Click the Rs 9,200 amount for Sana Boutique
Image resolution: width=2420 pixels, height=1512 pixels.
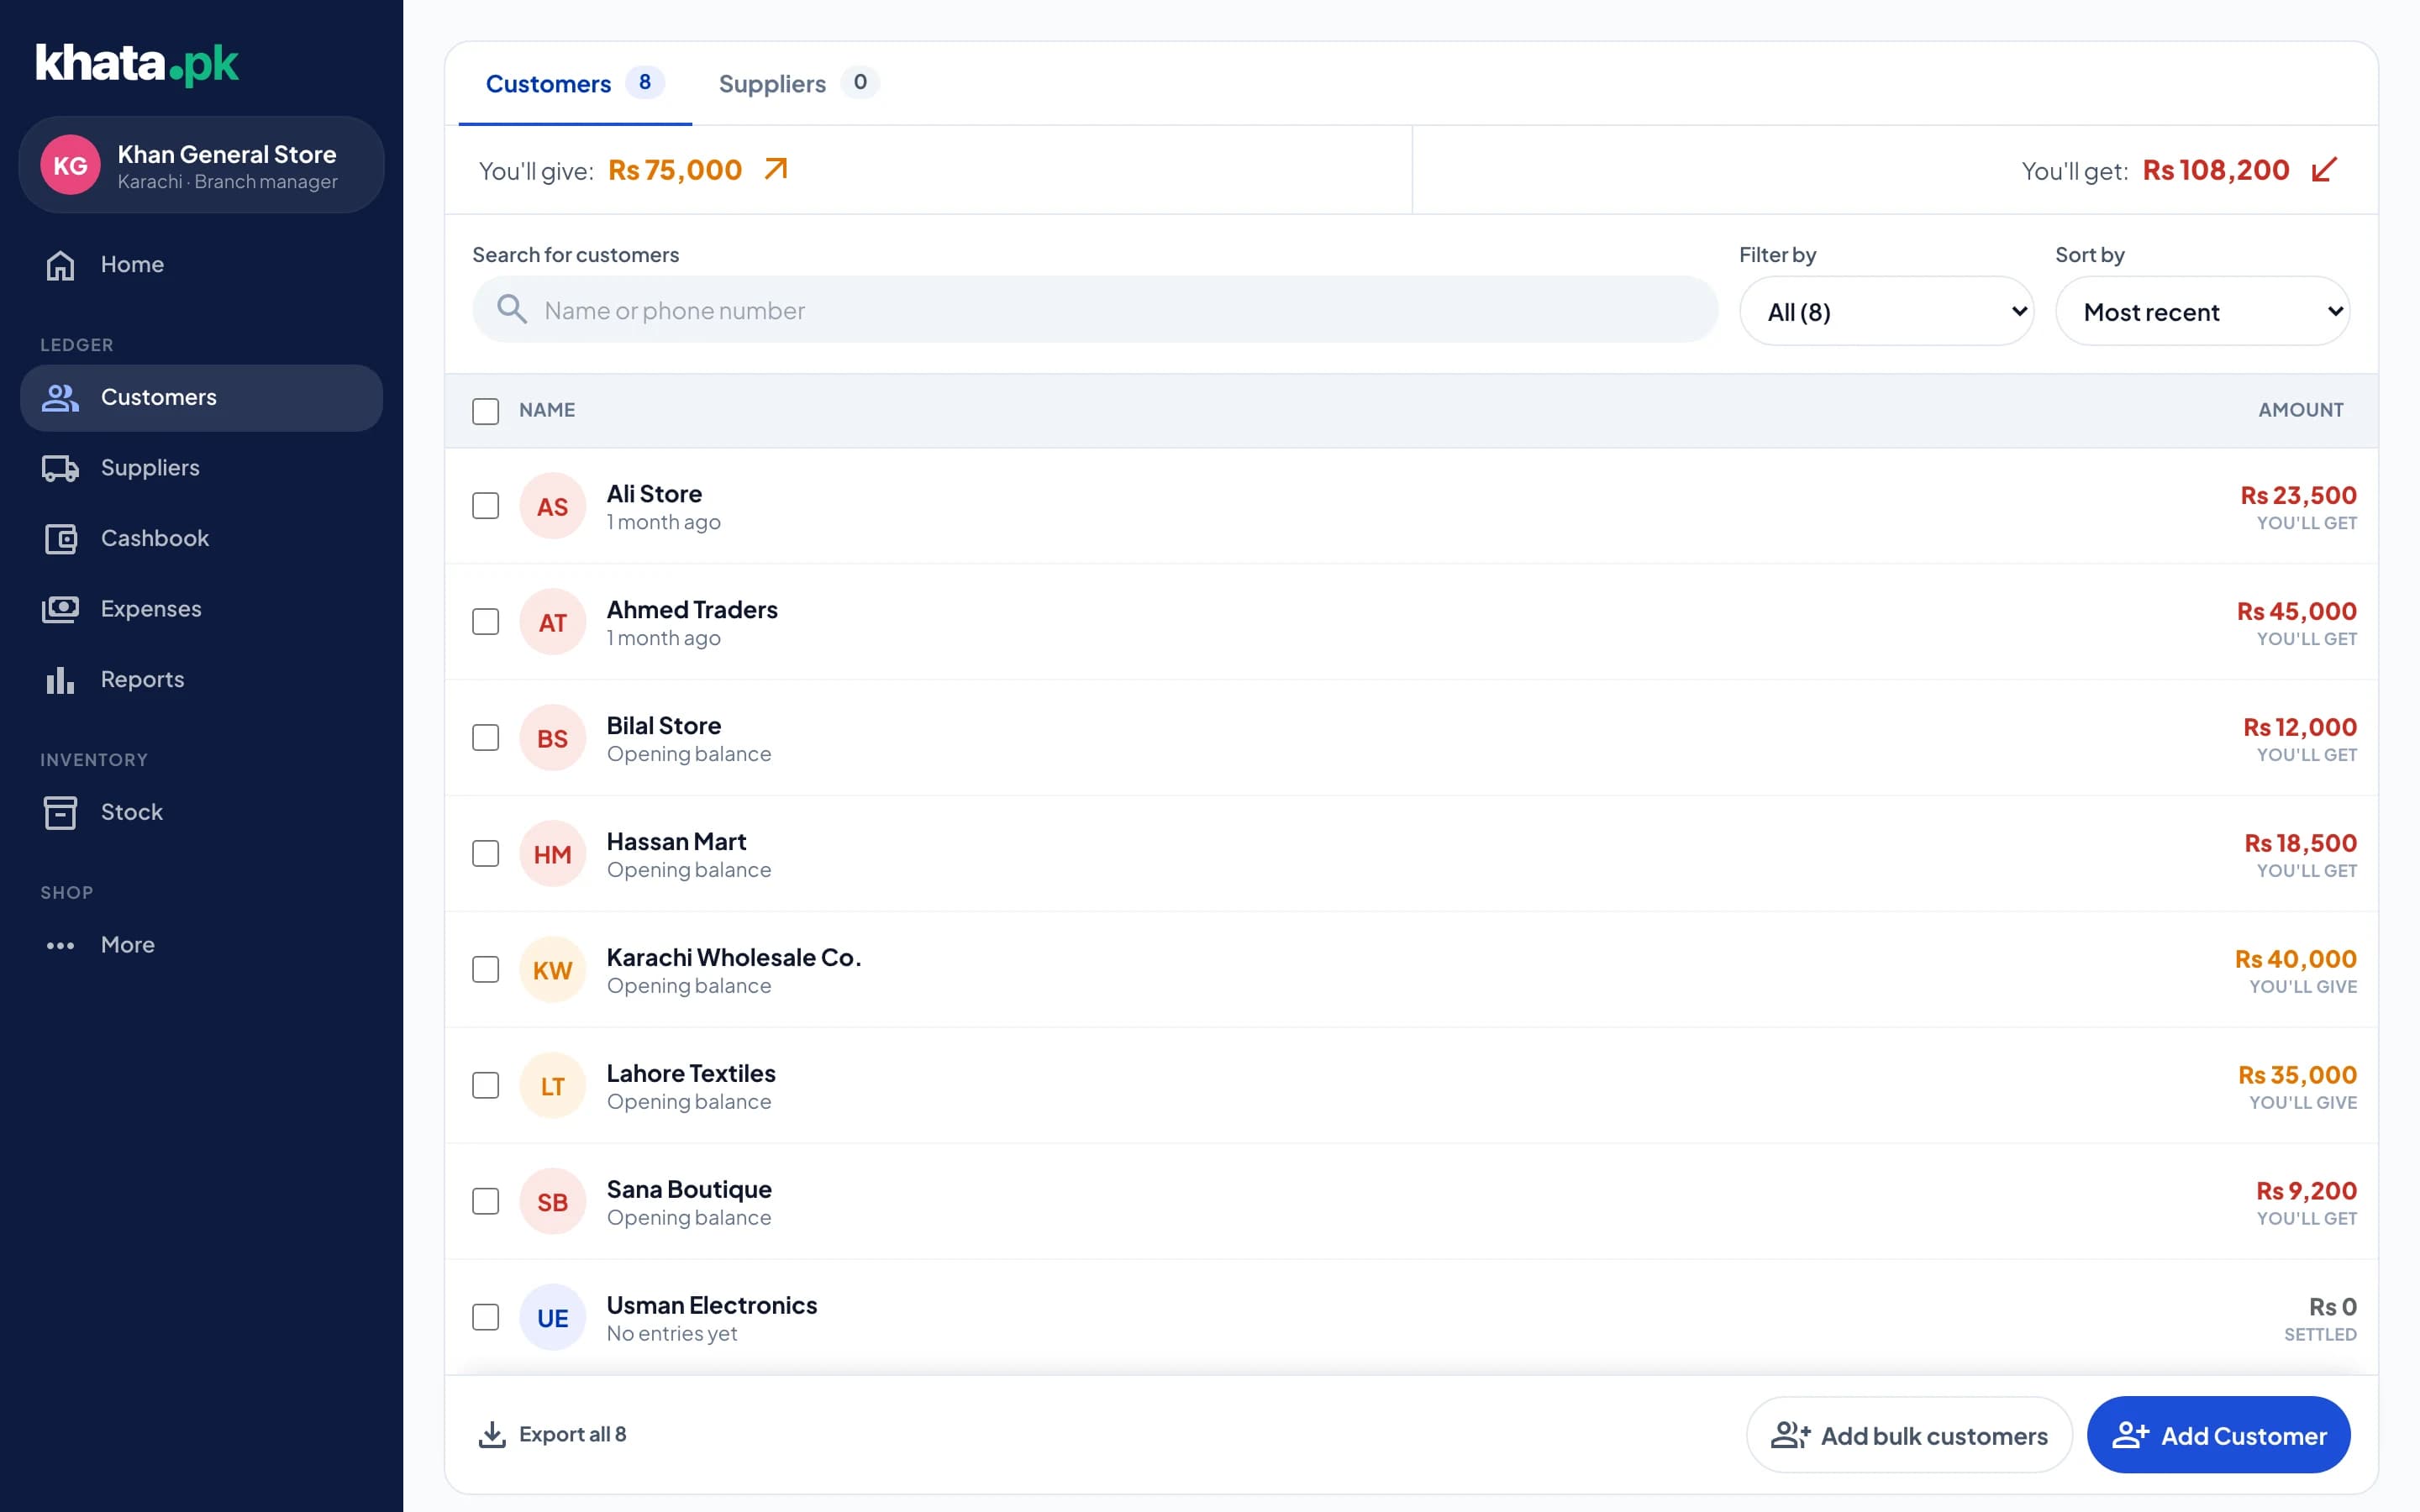pos(2306,1191)
